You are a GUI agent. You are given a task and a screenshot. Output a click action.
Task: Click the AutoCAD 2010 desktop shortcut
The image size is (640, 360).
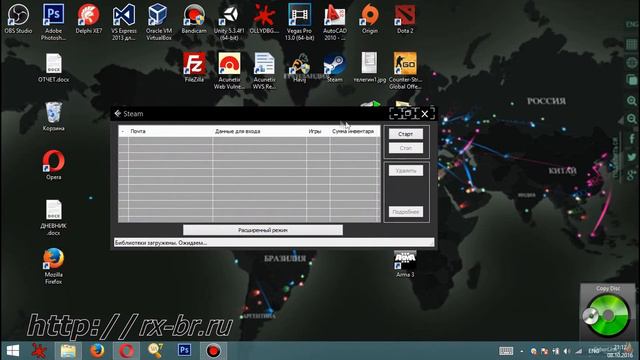(334, 21)
